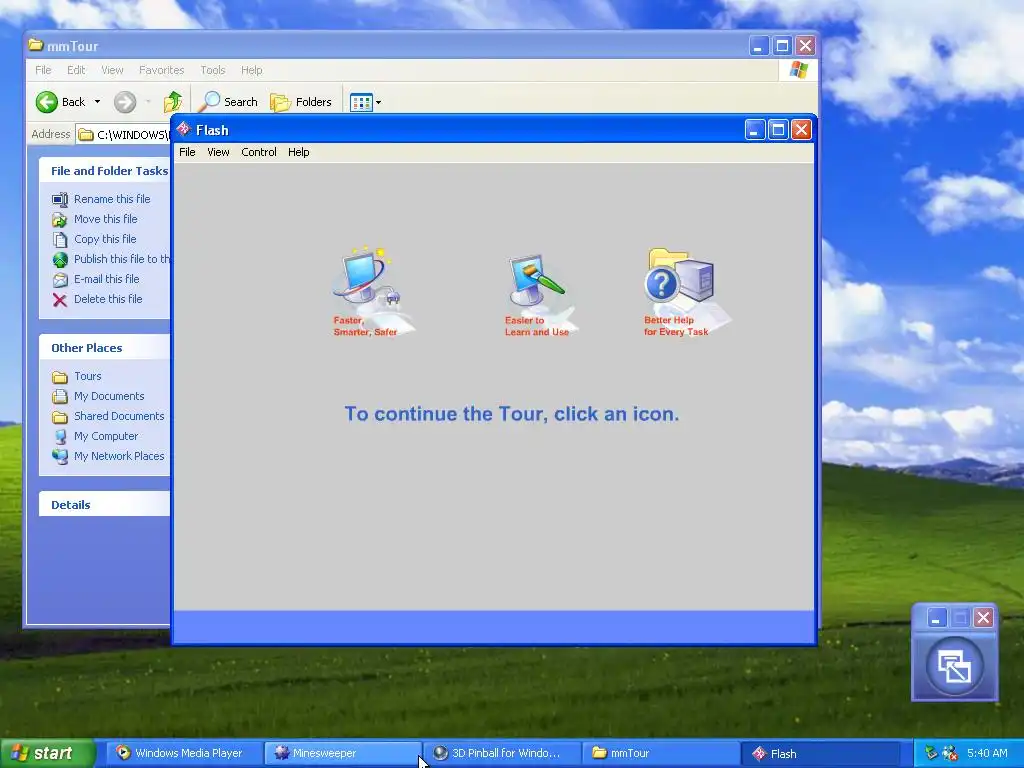
Task: Open Shared Documents in Other Places
Action: click(119, 416)
